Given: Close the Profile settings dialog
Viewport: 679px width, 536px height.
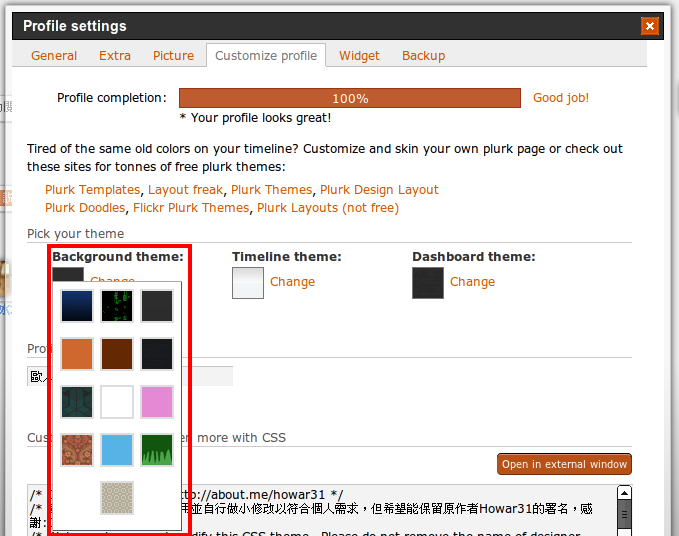Looking at the screenshot, I should (x=650, y=26).
